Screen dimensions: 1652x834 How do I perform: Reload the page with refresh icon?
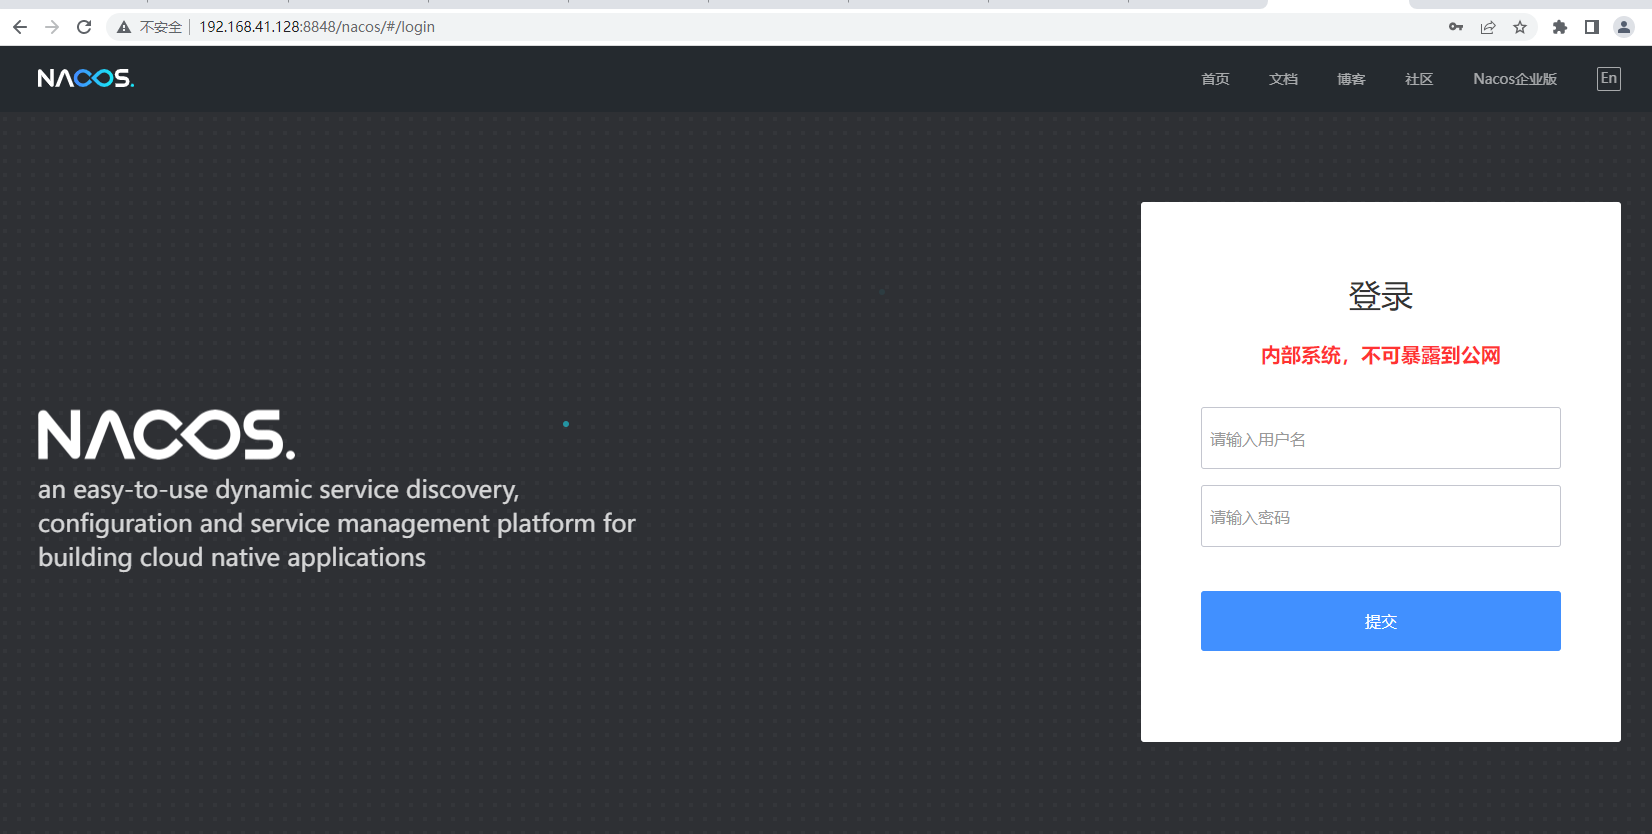click(84, 27)
